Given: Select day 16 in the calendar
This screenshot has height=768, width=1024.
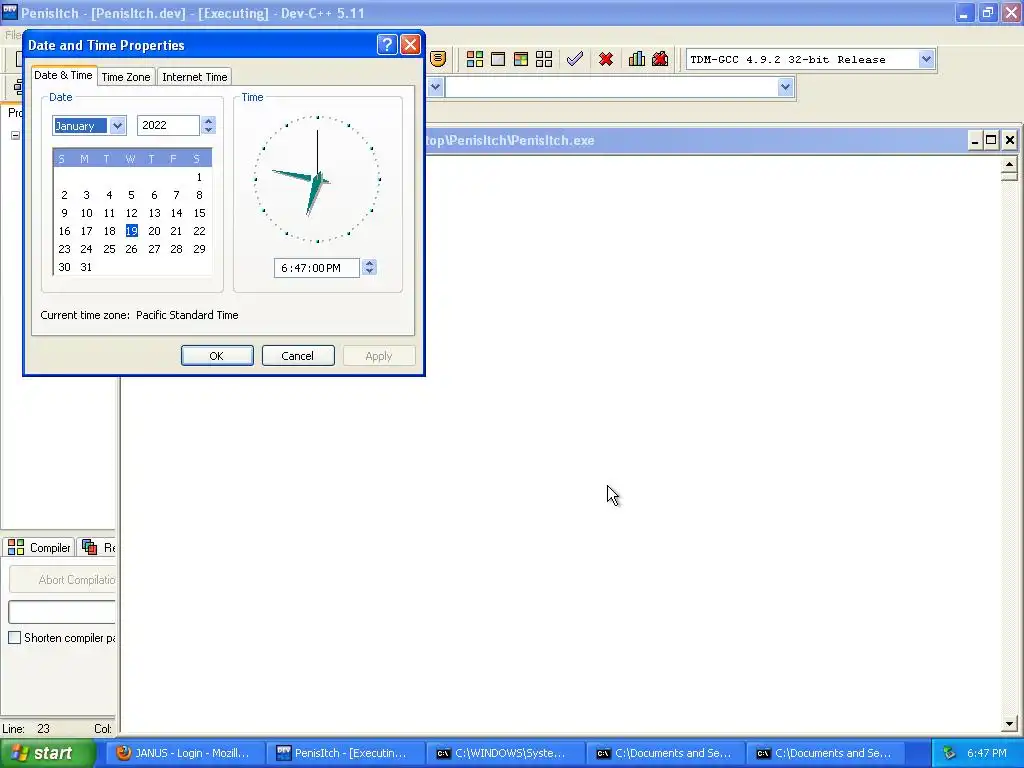Looking at the screenshot, I should coord(64,231).
